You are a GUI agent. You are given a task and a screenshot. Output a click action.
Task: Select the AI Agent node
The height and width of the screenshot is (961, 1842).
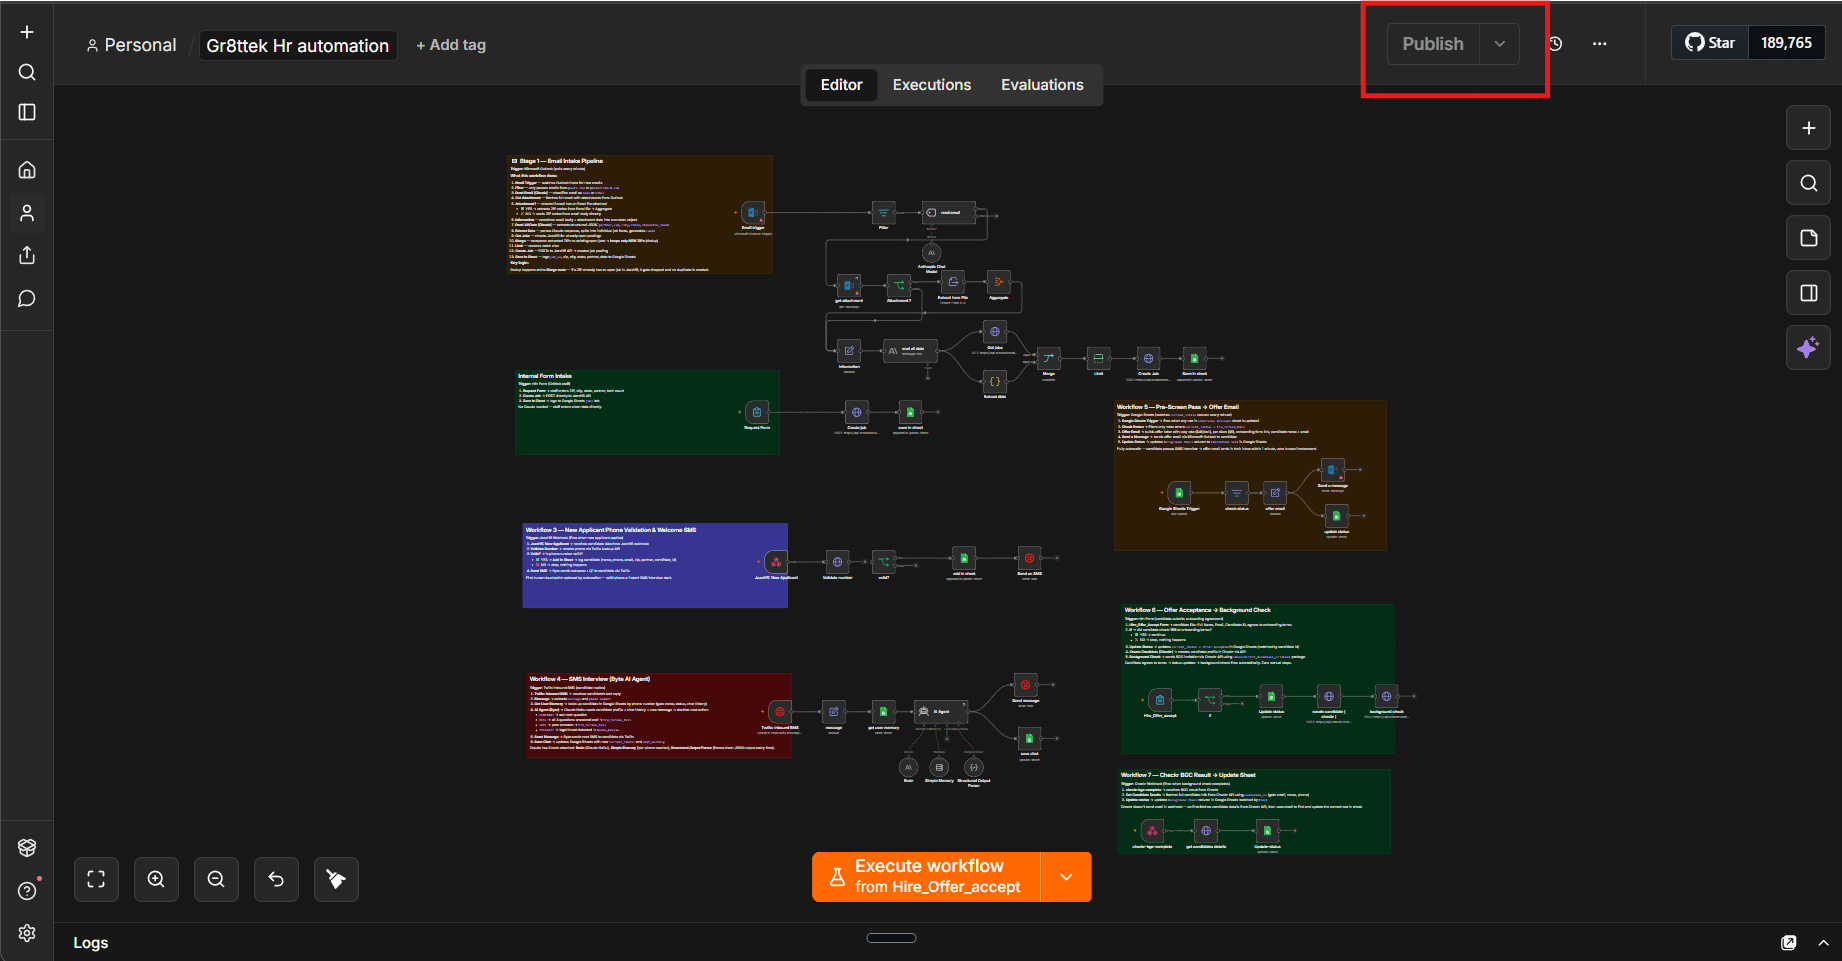943,711
